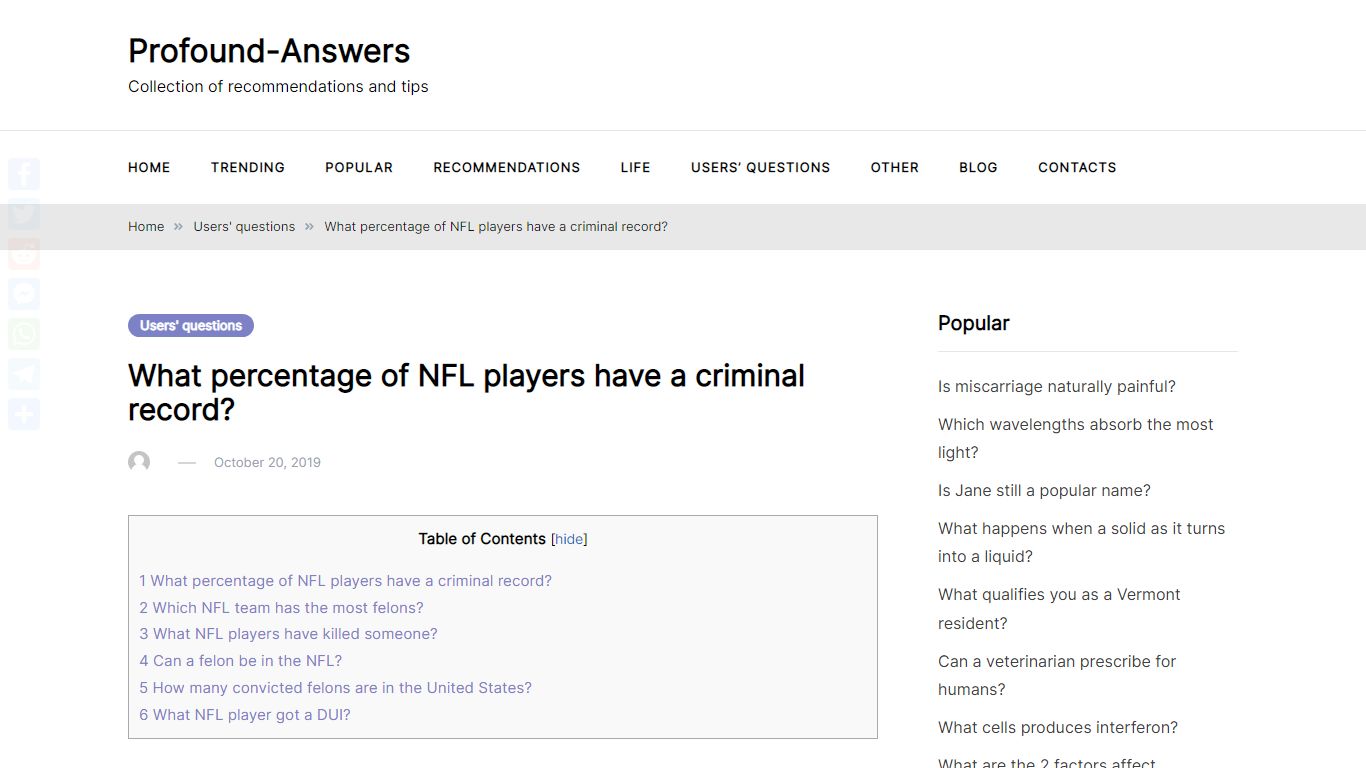
Task: Open the POPULAR menu item
Action: (x=359, y=167)
